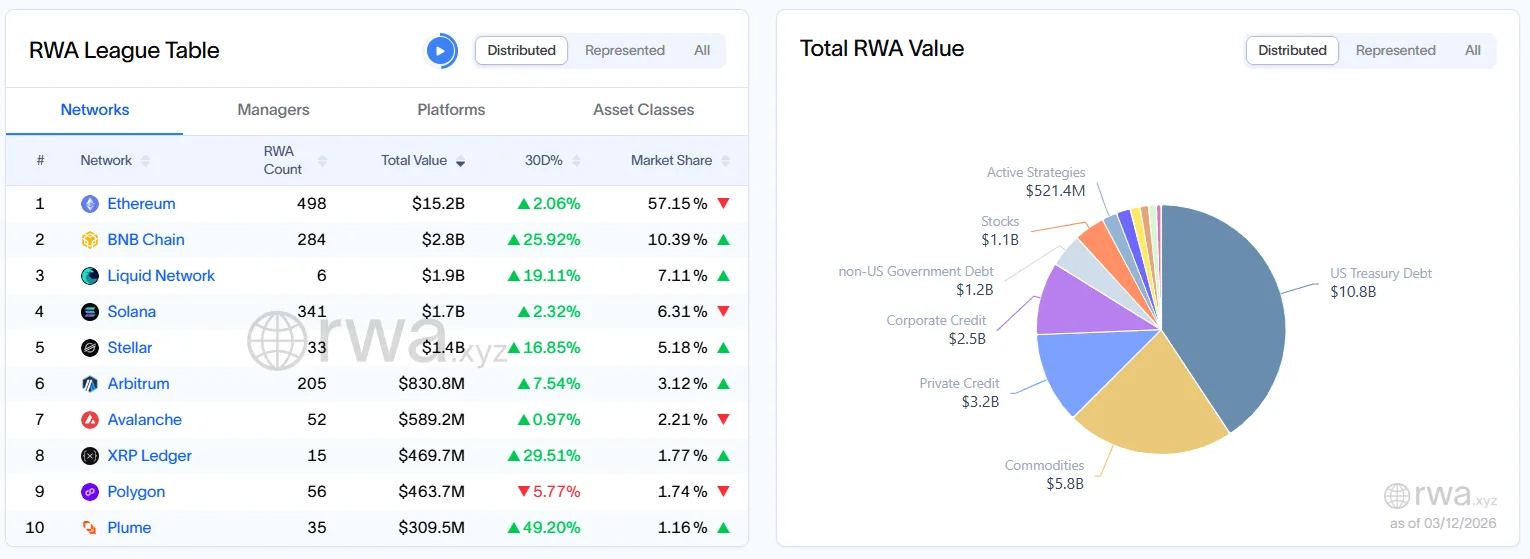Screen dimensions: 1530x559
Task: Click the Avalanche logo icon
Action: [90, 420]
